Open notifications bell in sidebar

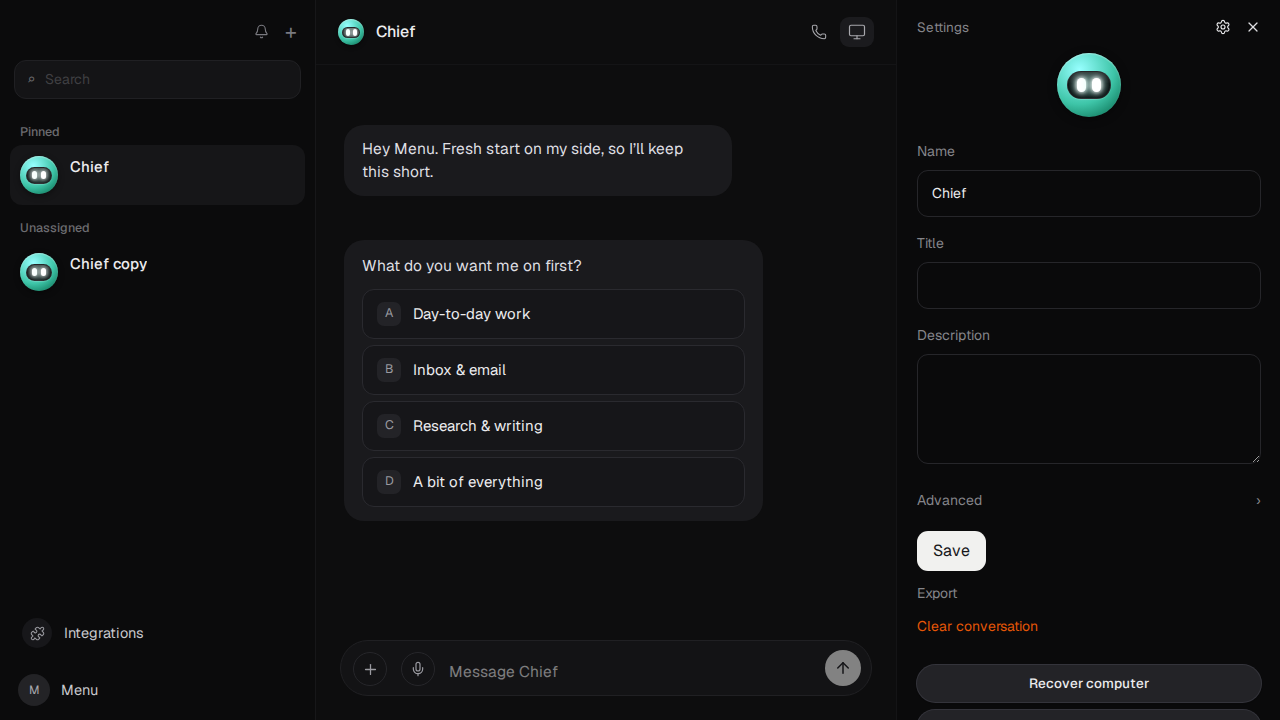pos(261,32)
